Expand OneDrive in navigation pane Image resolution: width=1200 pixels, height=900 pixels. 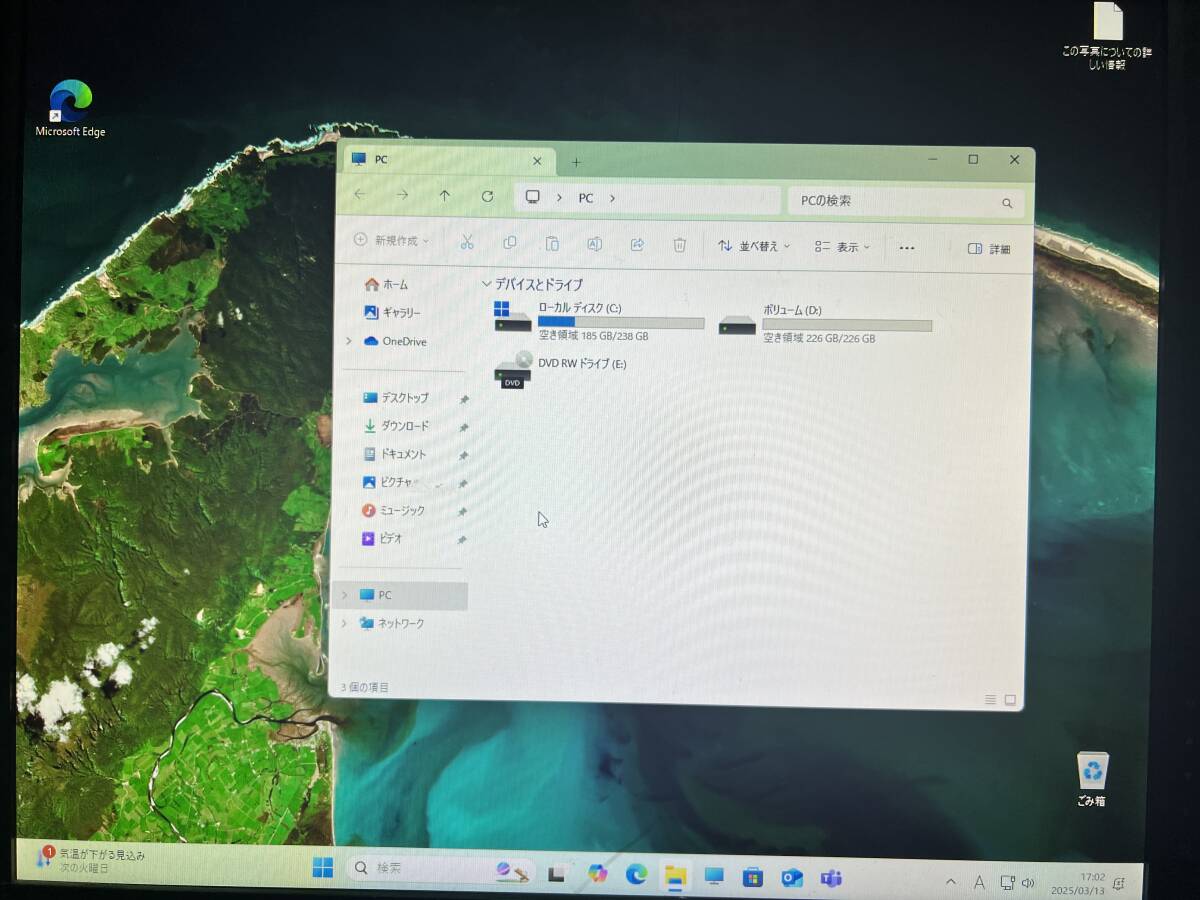click(x=348, y=341)
